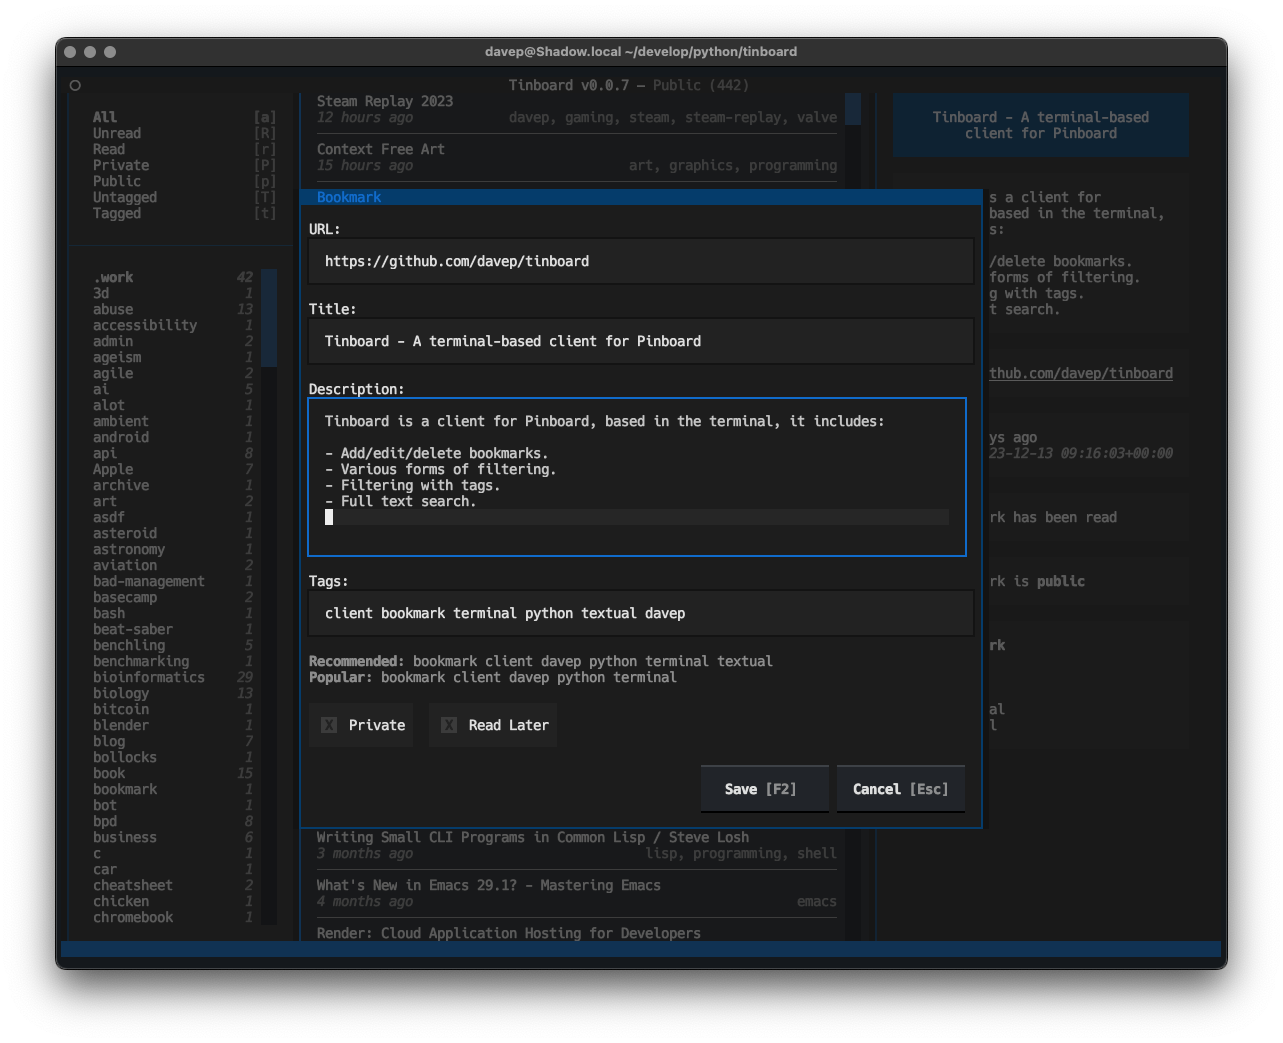The width and height of the screenshot is (1283, 1043).
Task: Toggle the Read Later checkbox
Action: click(x=494, y=725)
